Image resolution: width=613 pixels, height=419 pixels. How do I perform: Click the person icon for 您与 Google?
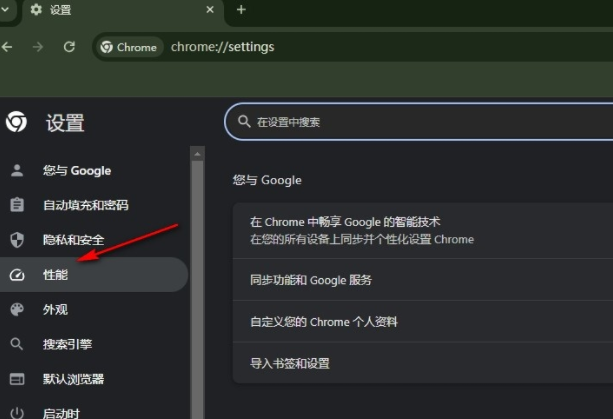(x=17, y=170)
